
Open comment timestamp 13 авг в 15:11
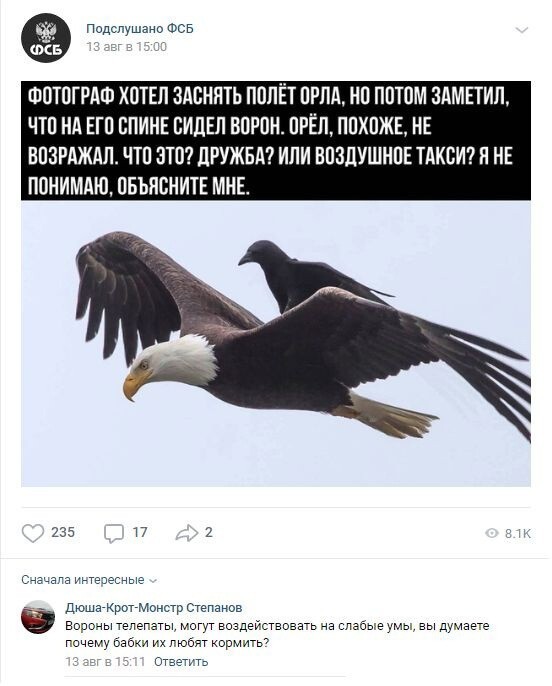point(105,661)
